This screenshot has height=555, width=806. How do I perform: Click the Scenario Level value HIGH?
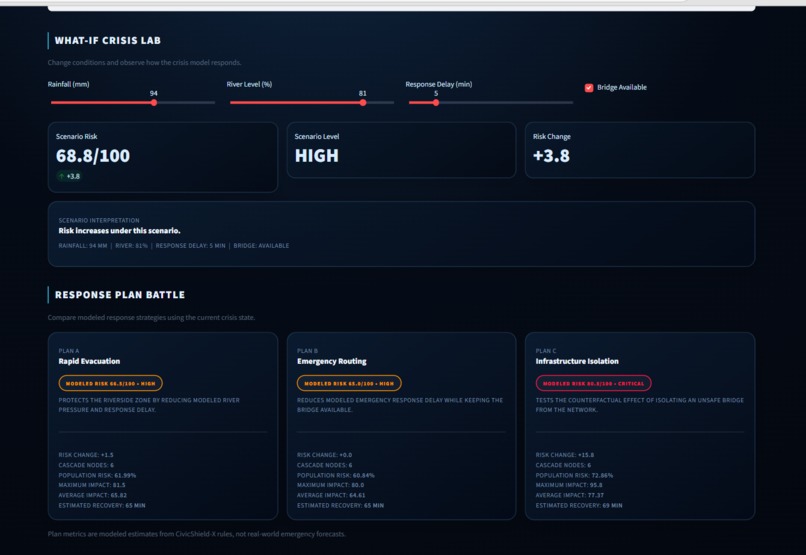point(317,156)
